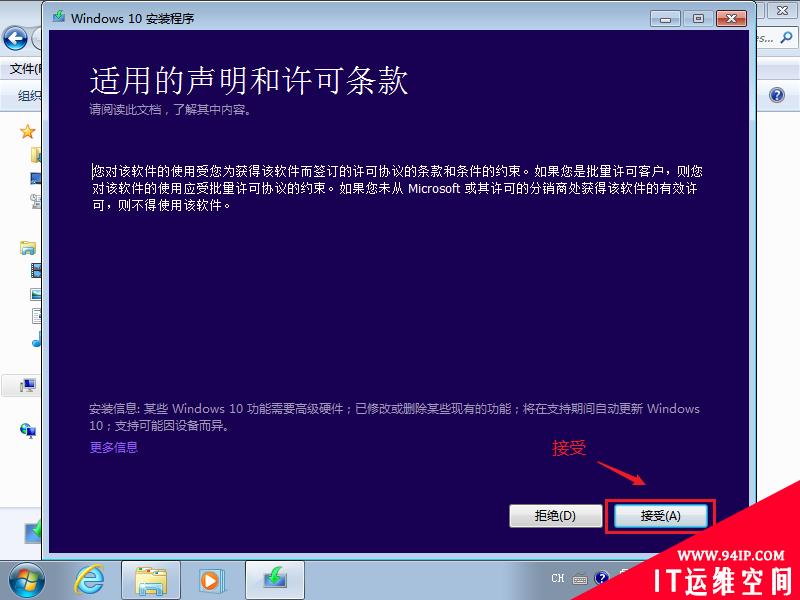The height and width of the screenshot is (600, 800).
Task: Select the Videos library icon in Explorer sidebar
Action: (36, 270)
